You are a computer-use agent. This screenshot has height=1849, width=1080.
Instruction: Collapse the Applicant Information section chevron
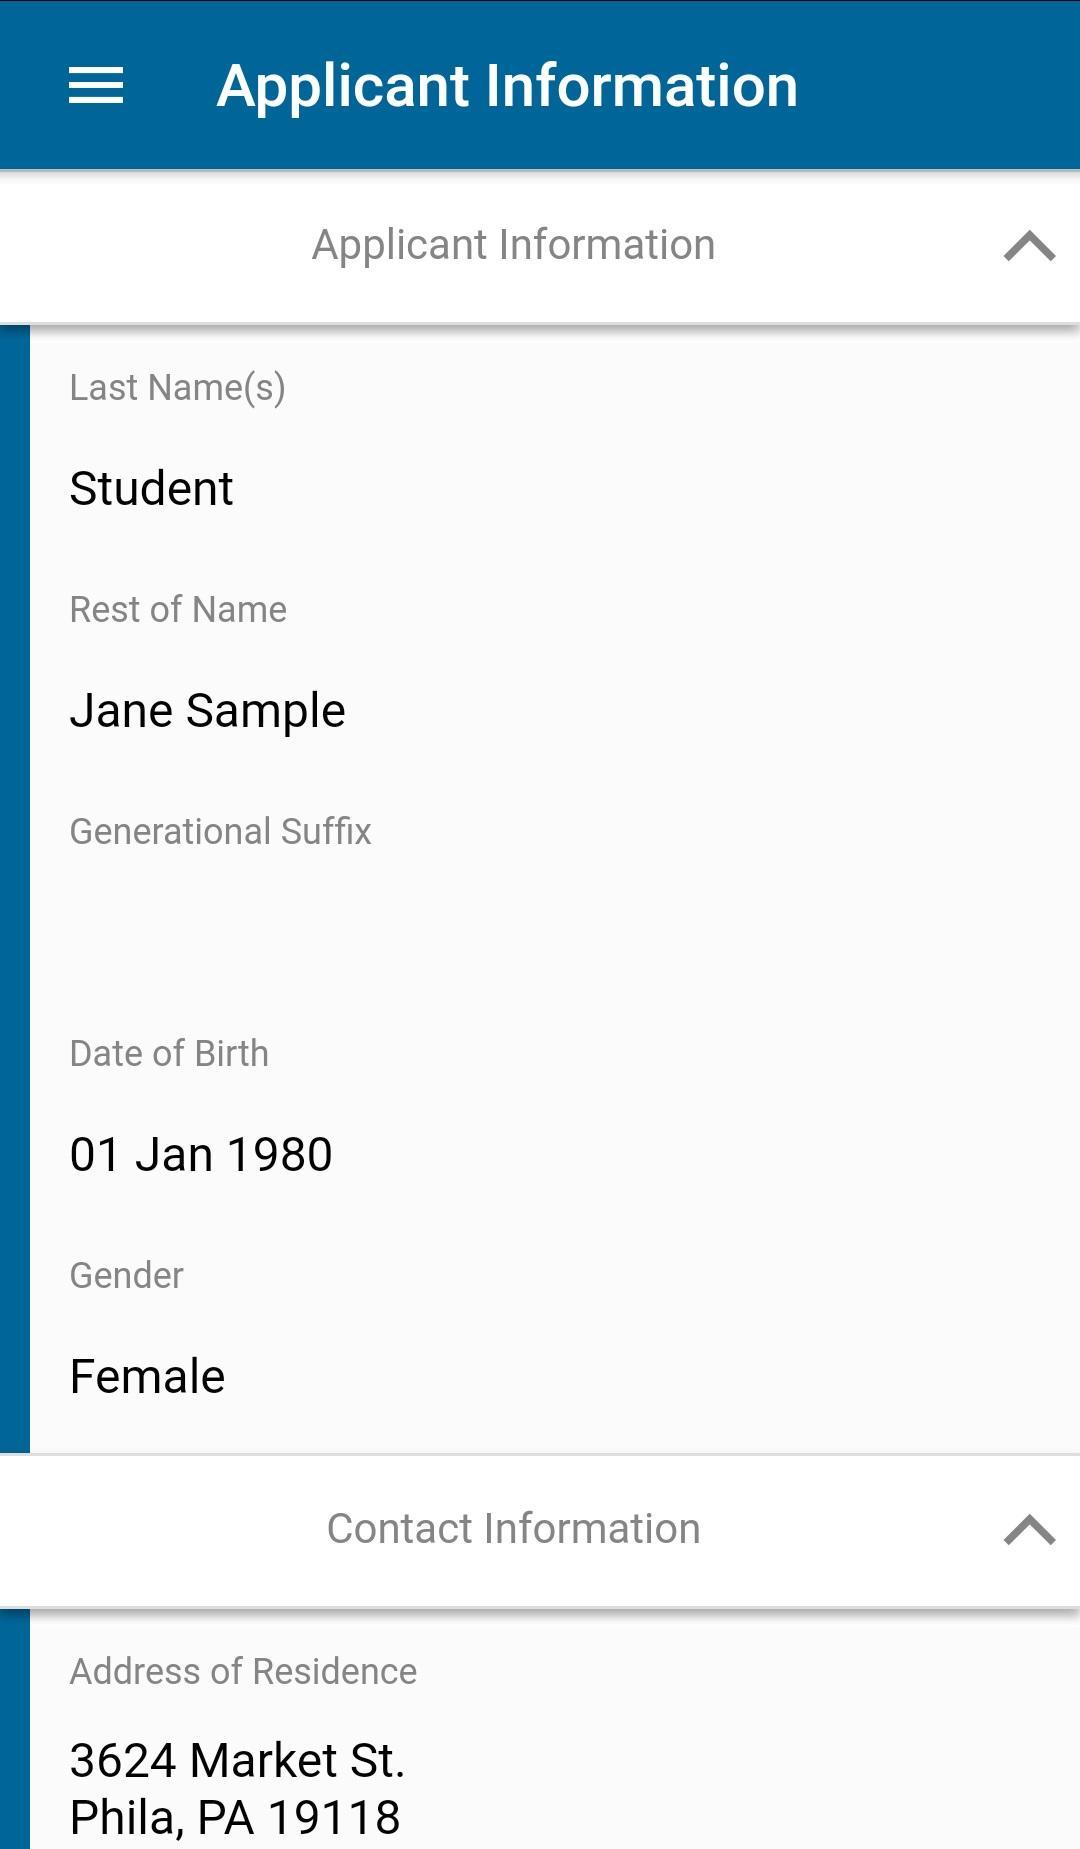(x=1029, y=246)
